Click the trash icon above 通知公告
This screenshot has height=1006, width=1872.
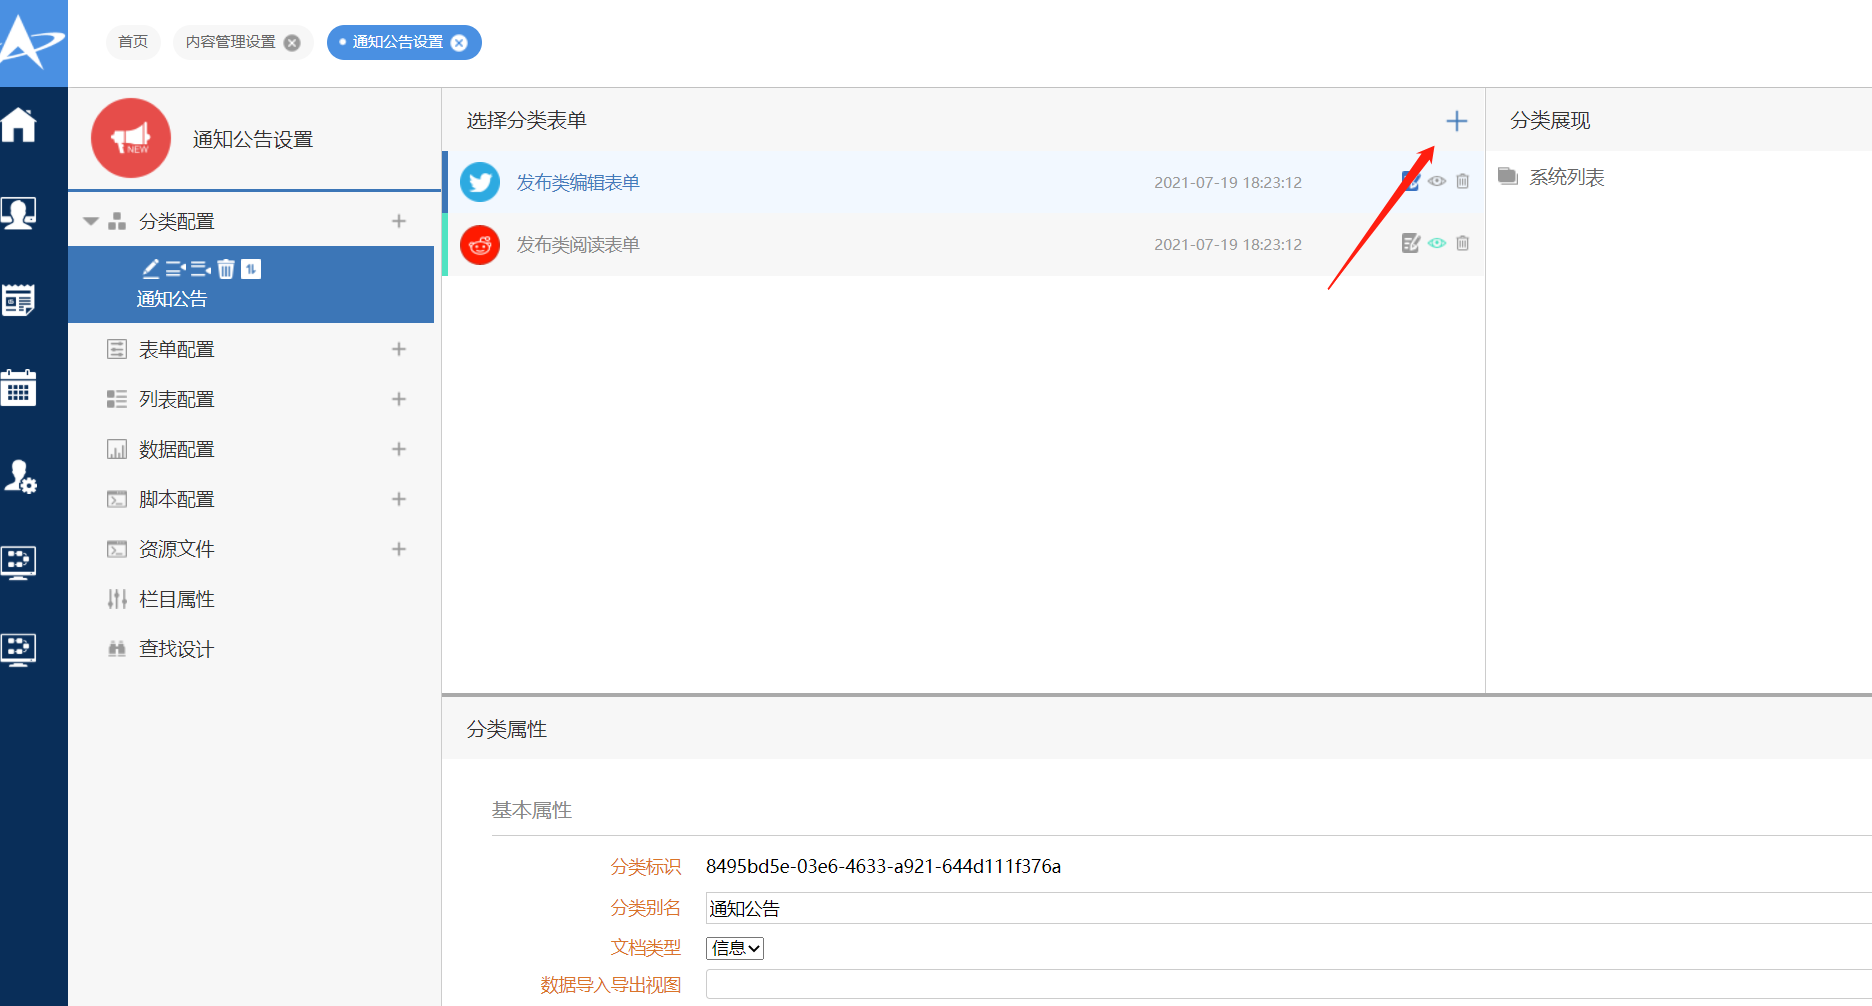click(226, 268)
